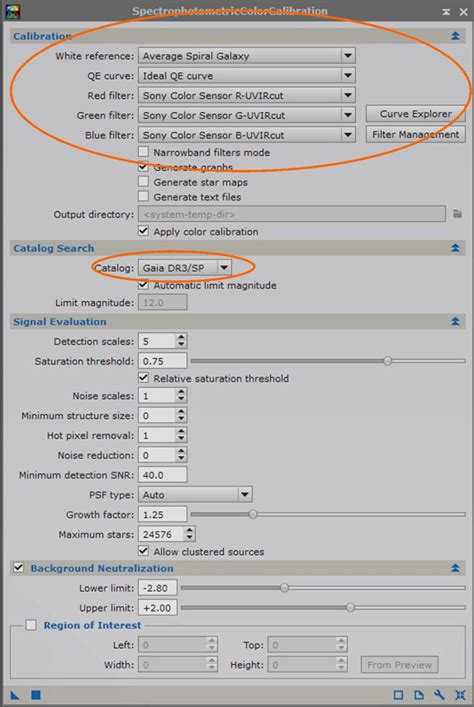Disable Background Neutralization section checkbox
This screenshot has width=474, height=707.
tap(18, 568)
